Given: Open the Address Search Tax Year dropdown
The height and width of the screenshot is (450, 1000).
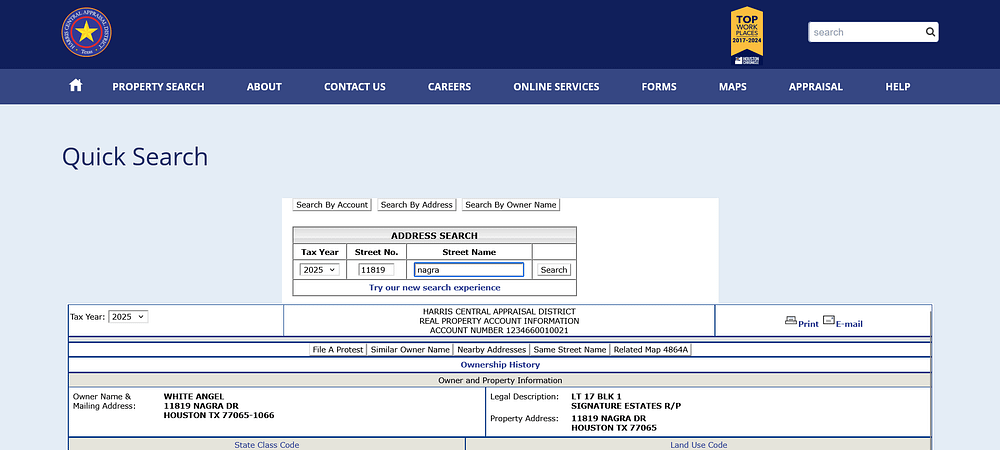Looking at the screenshot, I should point(320,270).
